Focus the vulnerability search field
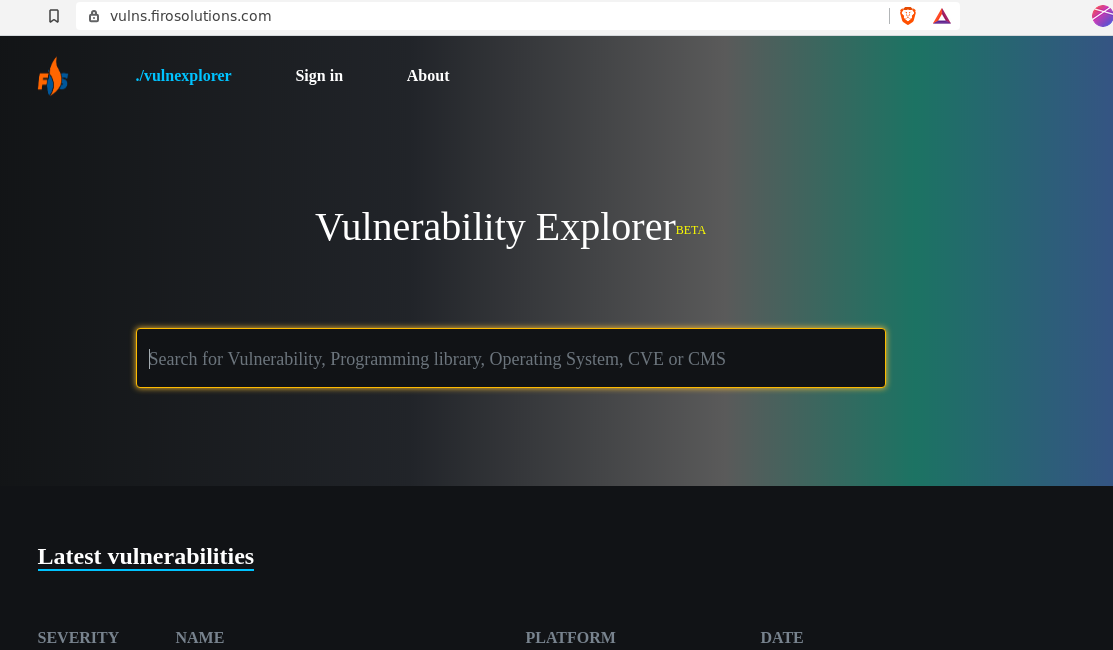Viewport: 1113px width, 650px height. click(x=510, y=358)
